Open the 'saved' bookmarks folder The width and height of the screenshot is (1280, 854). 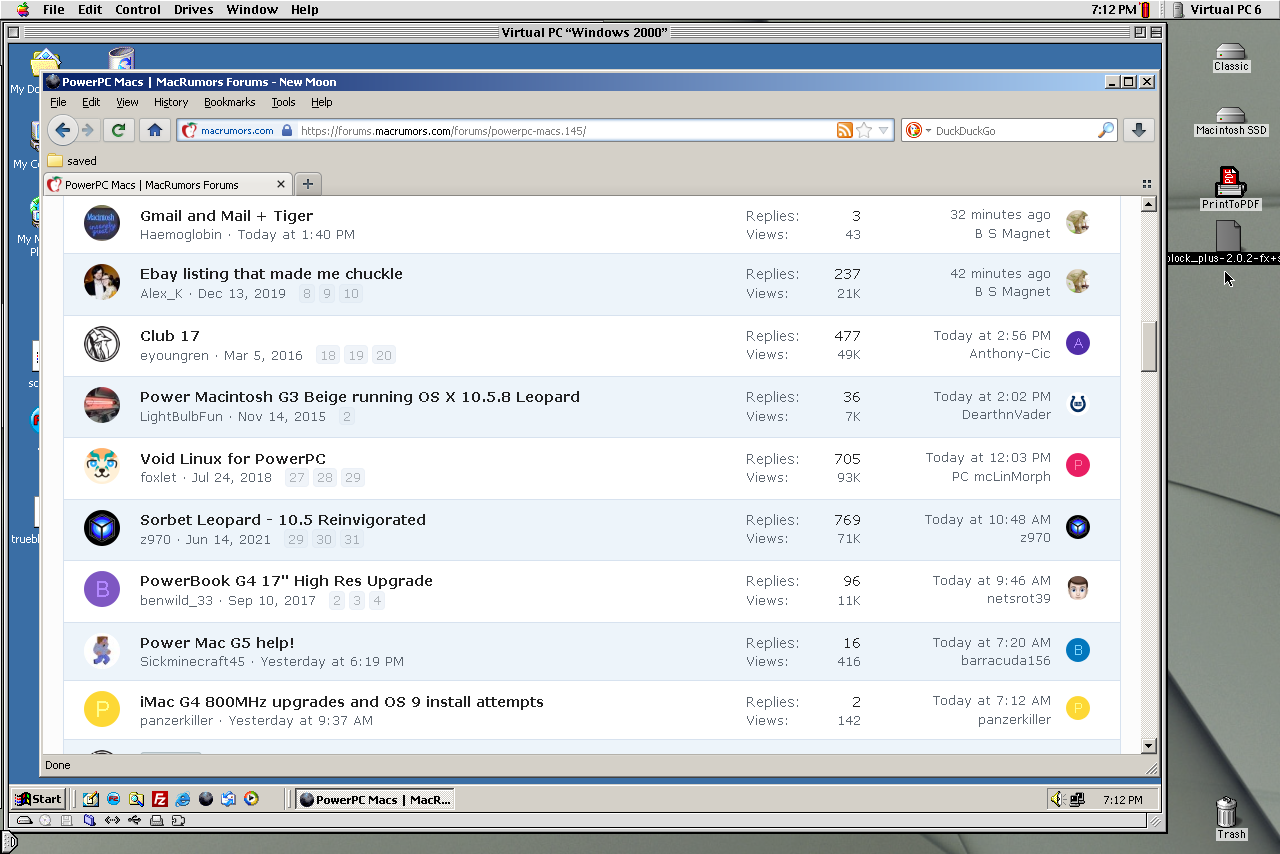click(x=72, y=161)
